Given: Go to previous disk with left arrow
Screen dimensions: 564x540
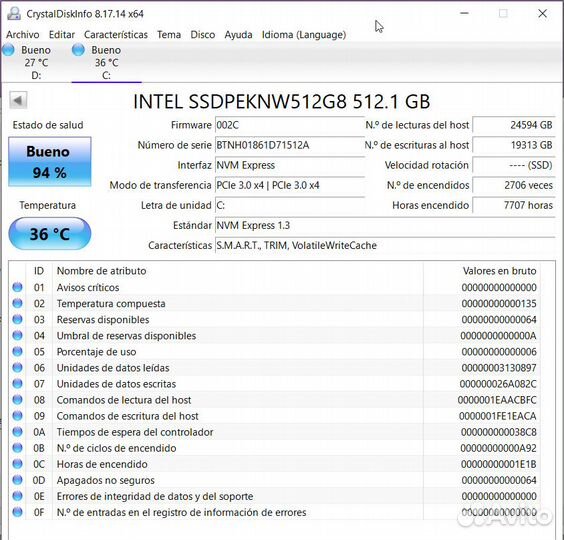Looking at the screenshot, I should (x=18, y=100).
